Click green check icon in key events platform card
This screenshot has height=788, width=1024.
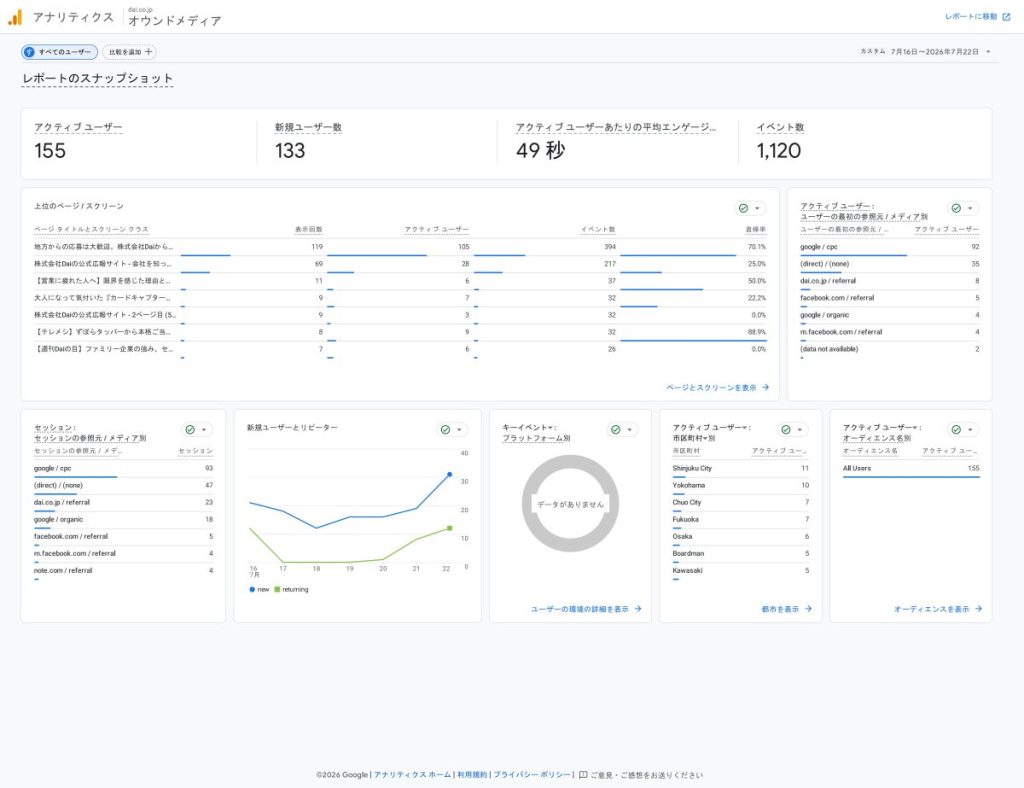pyautogui.click(x=615, y=430)
